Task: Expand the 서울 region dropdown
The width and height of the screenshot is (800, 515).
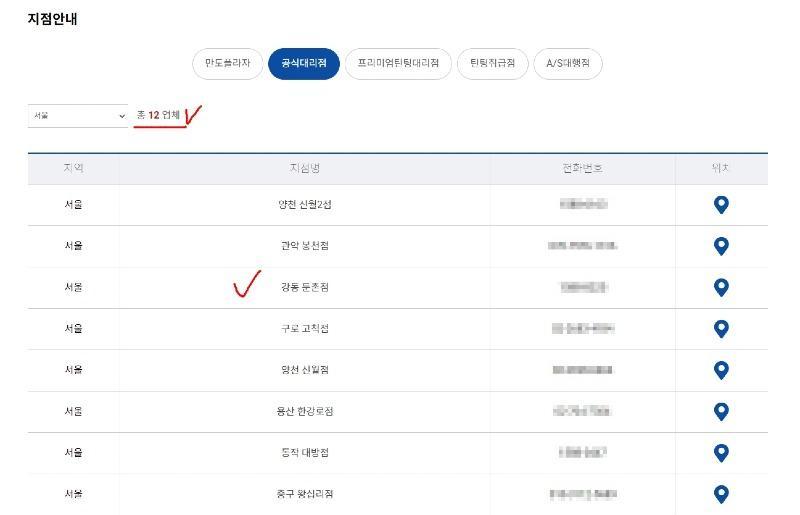Action: tap(78, 116)
